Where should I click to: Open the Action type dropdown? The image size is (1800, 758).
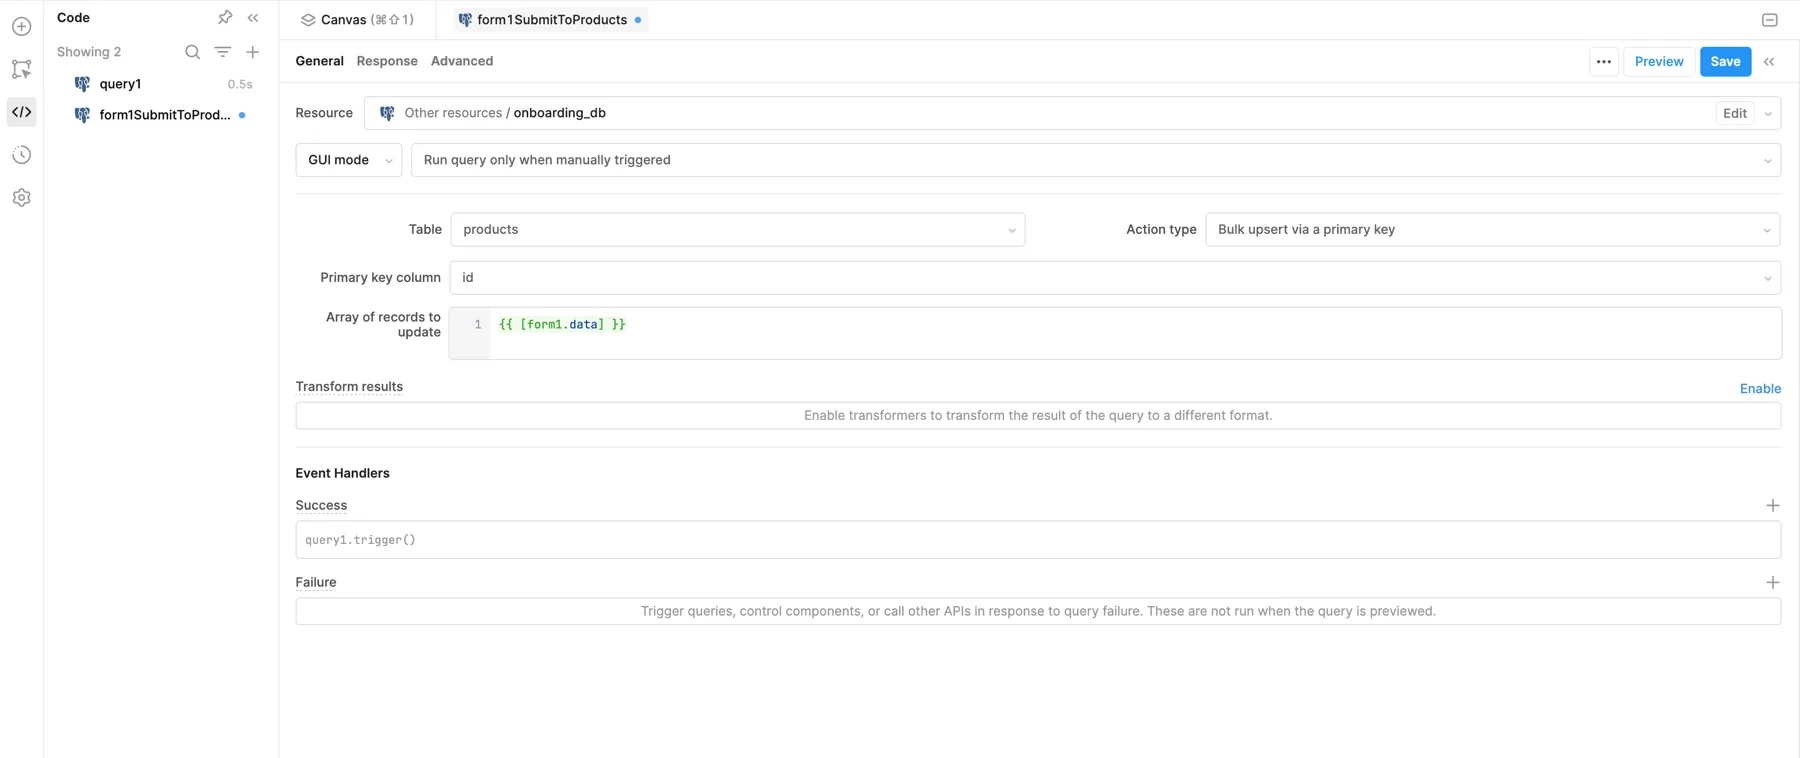[1492, 229]
